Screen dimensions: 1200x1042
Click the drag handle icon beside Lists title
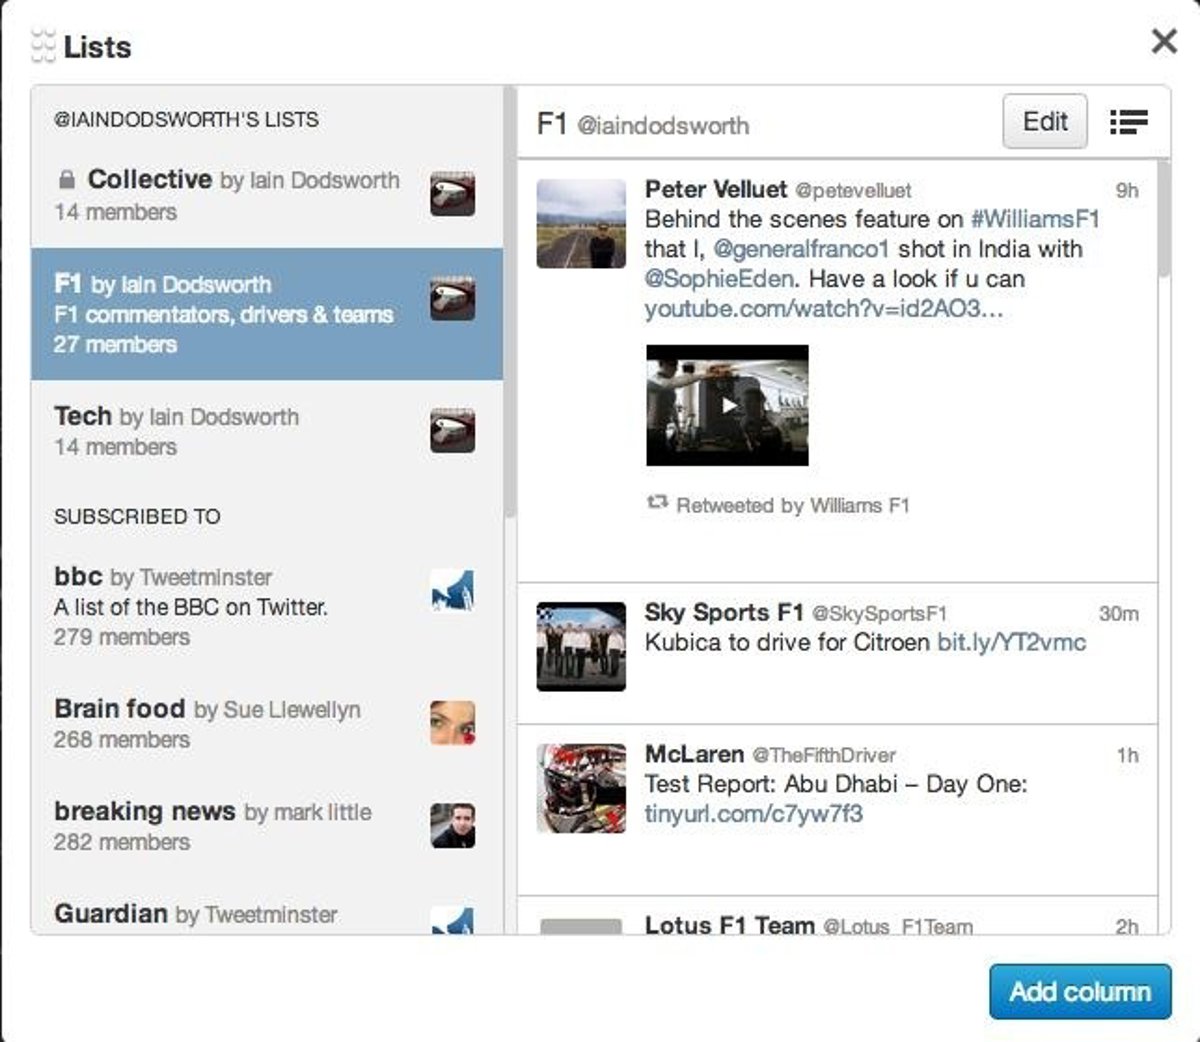(43, 46)
